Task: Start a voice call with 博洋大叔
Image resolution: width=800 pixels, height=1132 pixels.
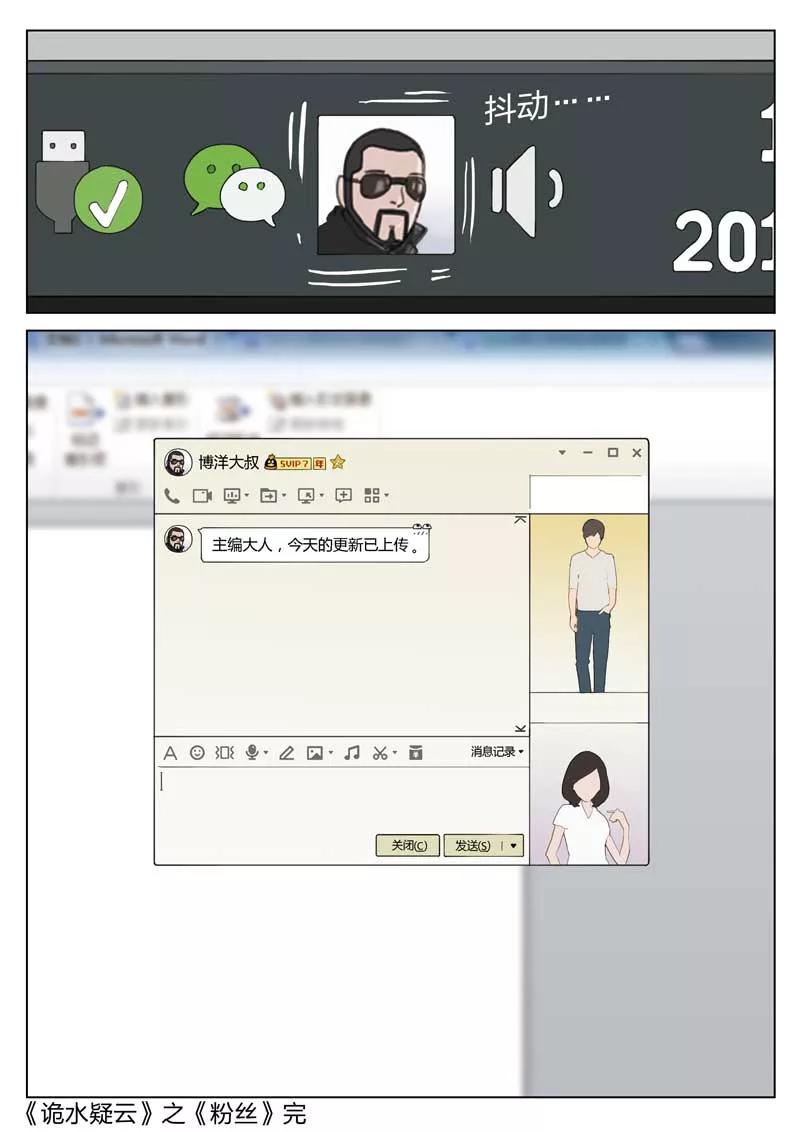Action: (172, 495)
